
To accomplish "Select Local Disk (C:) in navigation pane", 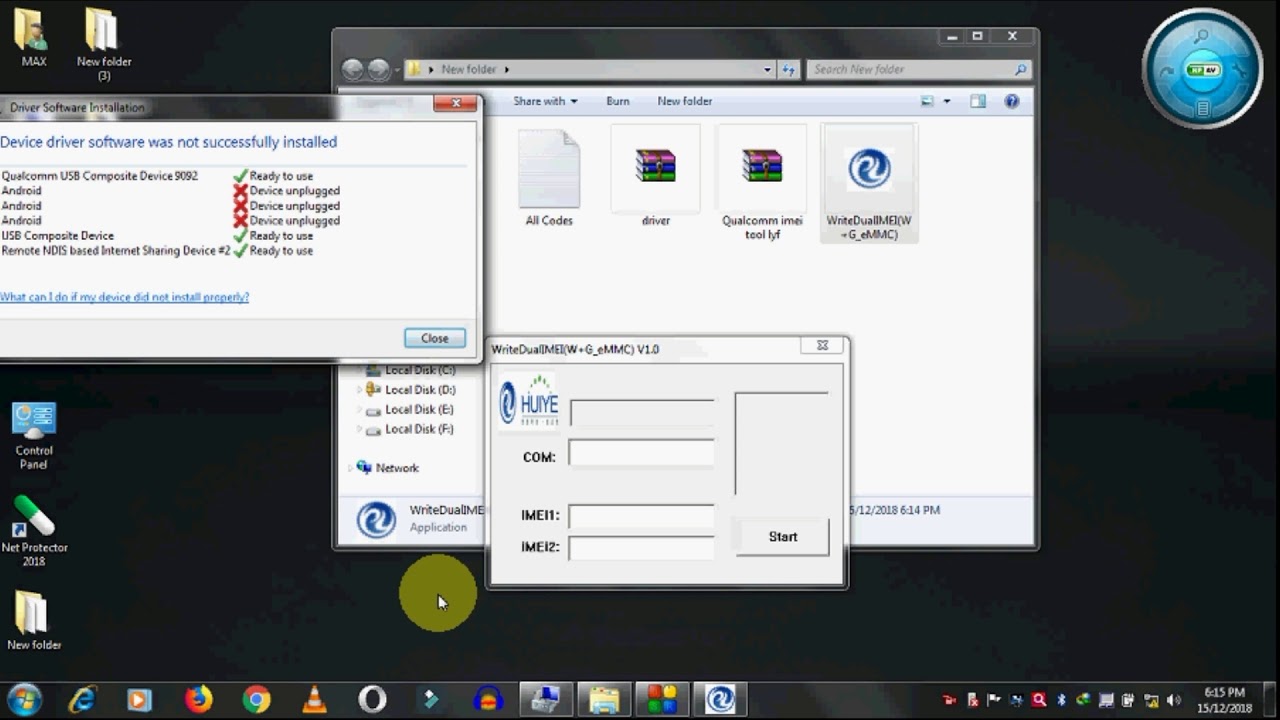I will click(419, 370).
